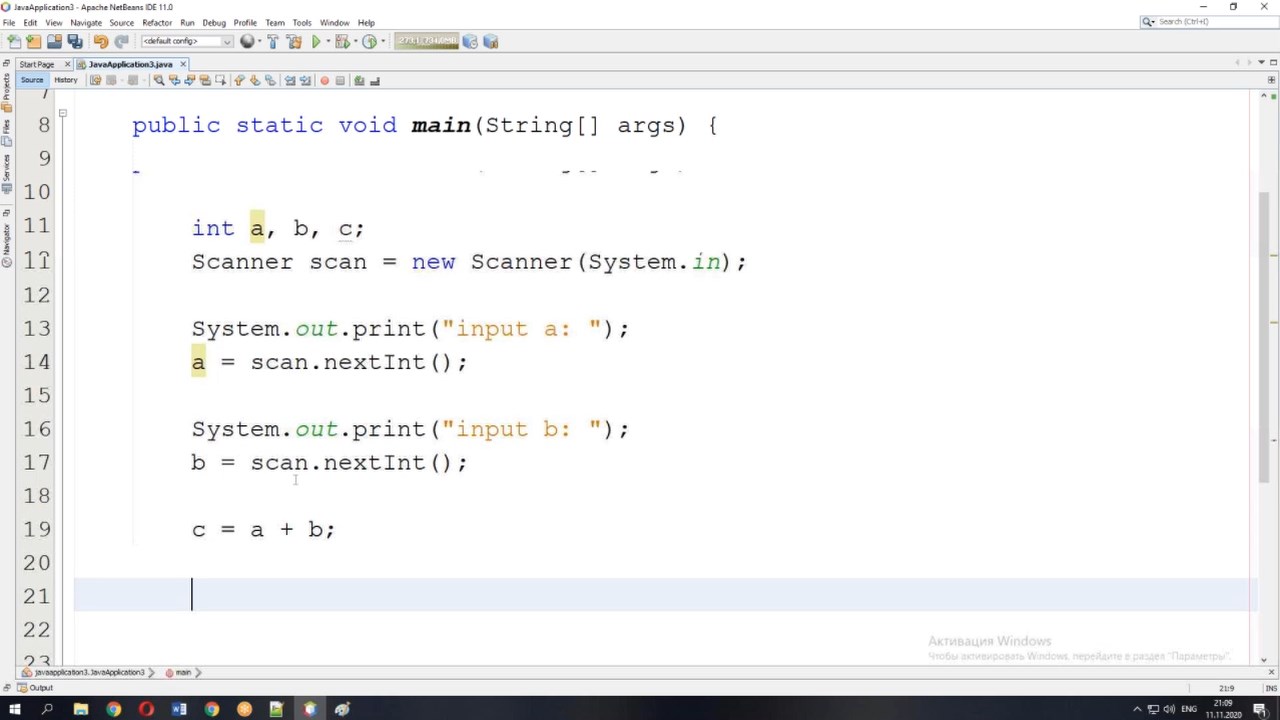Click Clean and Build Project icon
1280x720 pixels.
(x=294, y=41)
